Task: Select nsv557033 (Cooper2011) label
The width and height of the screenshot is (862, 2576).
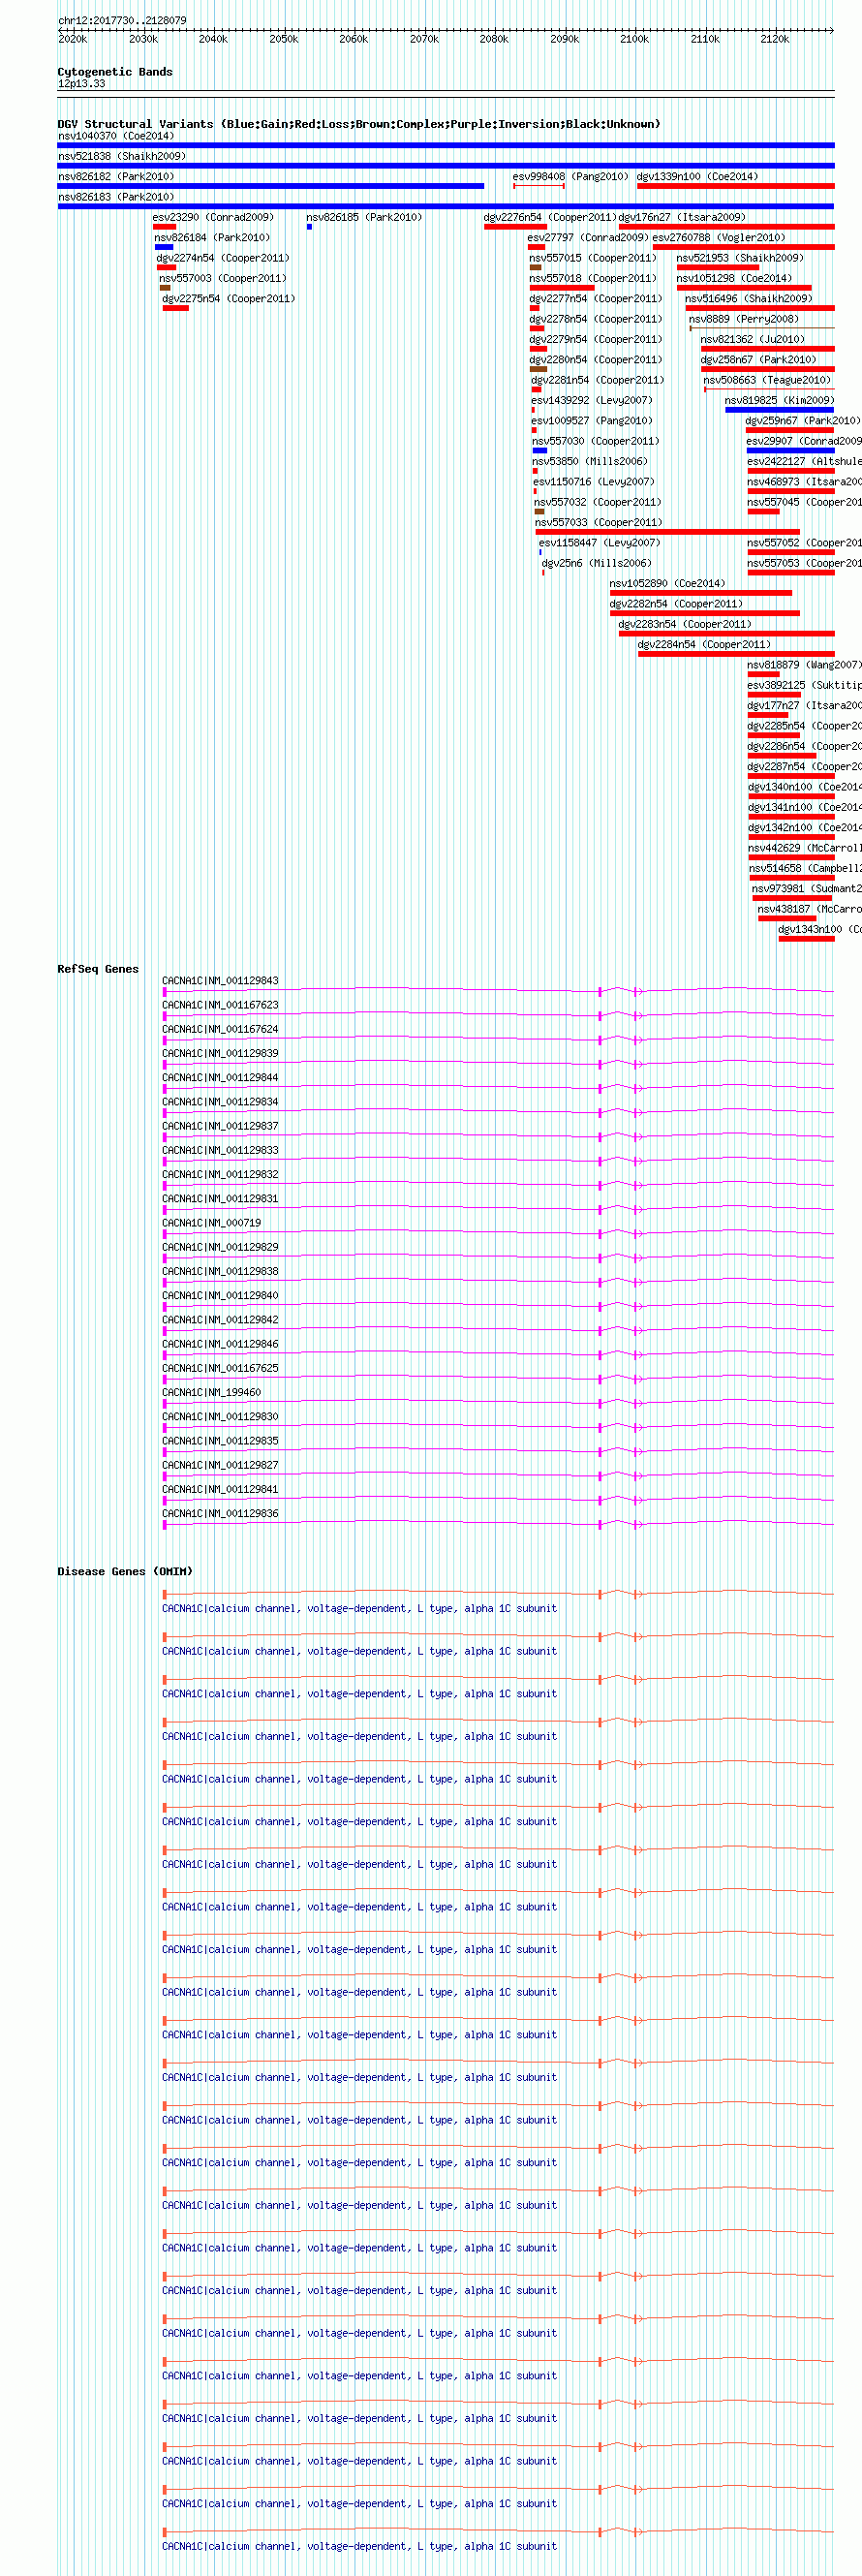Action: 599,522
